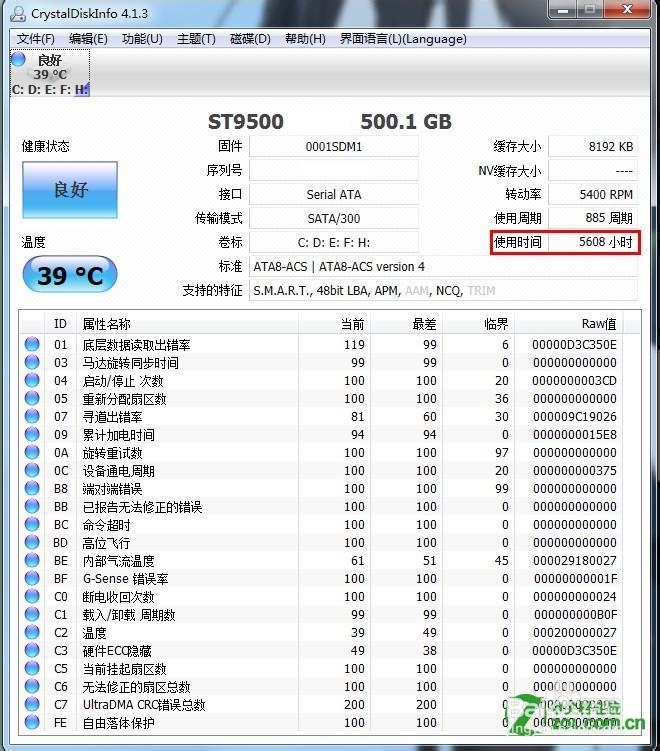Click status icon for C0 断电收回次数

coord(32,596)
